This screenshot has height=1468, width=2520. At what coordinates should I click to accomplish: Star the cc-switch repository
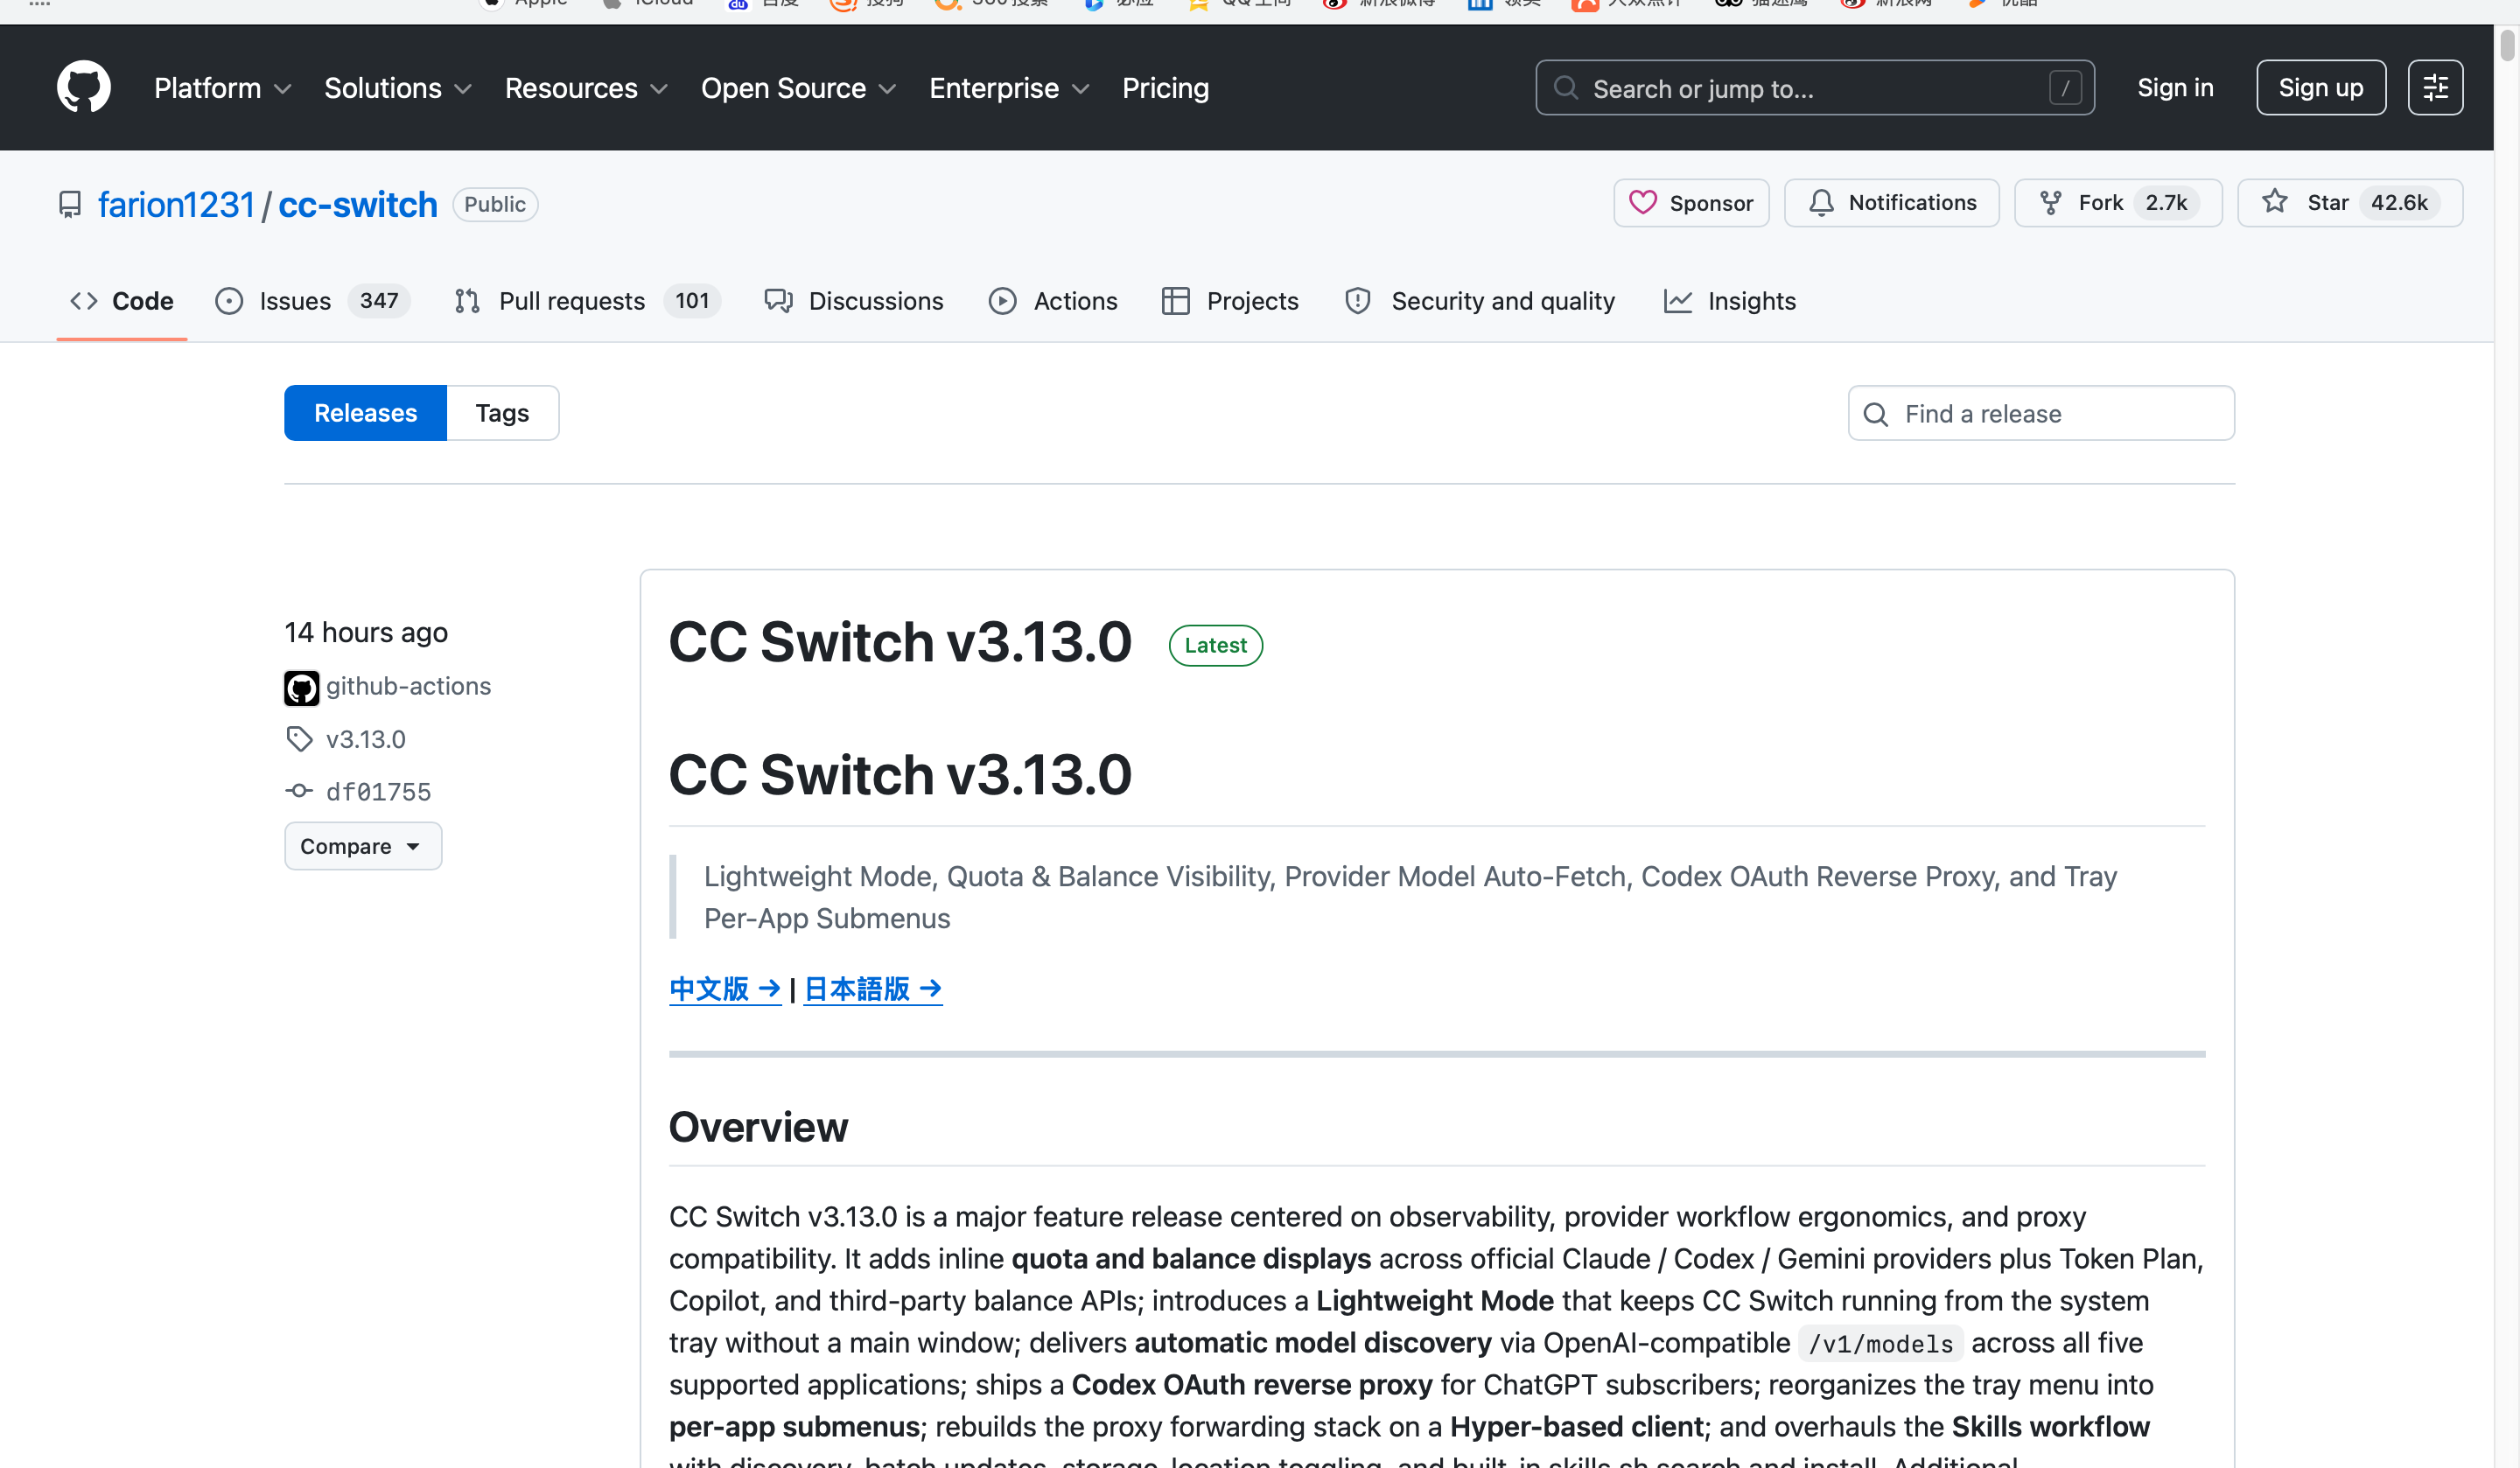(x=2350, y=203)
